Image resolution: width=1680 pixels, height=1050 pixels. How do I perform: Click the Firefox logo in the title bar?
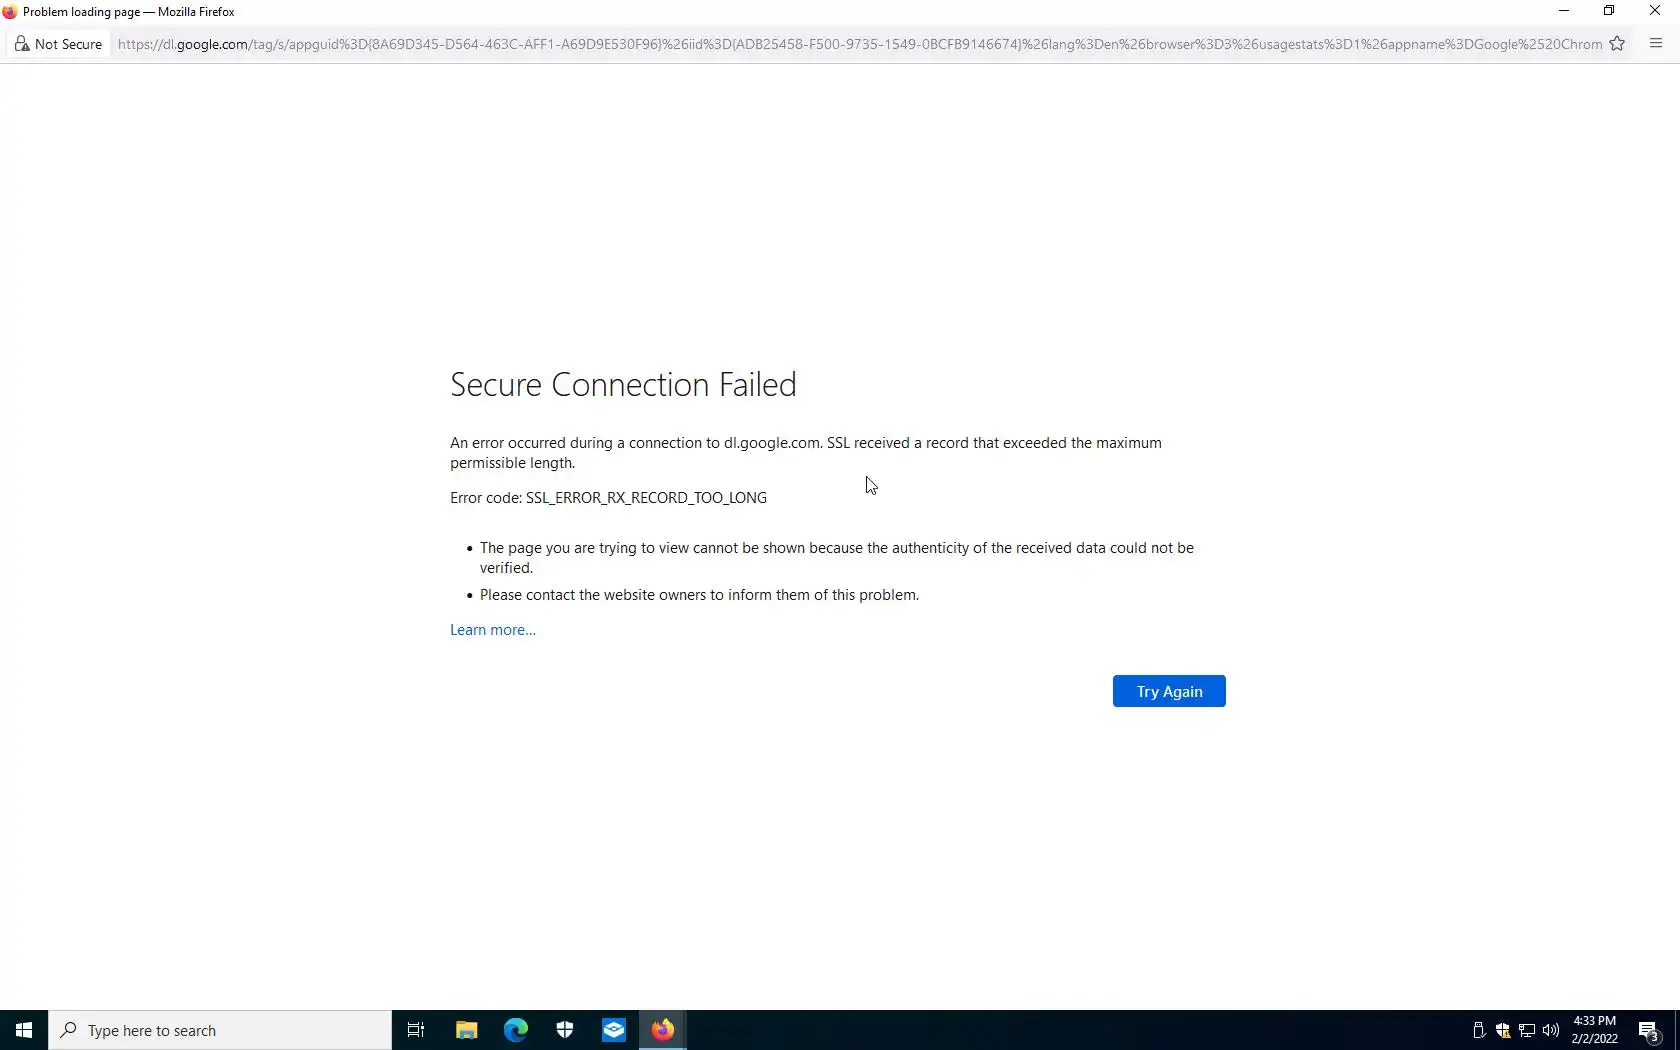10,12
